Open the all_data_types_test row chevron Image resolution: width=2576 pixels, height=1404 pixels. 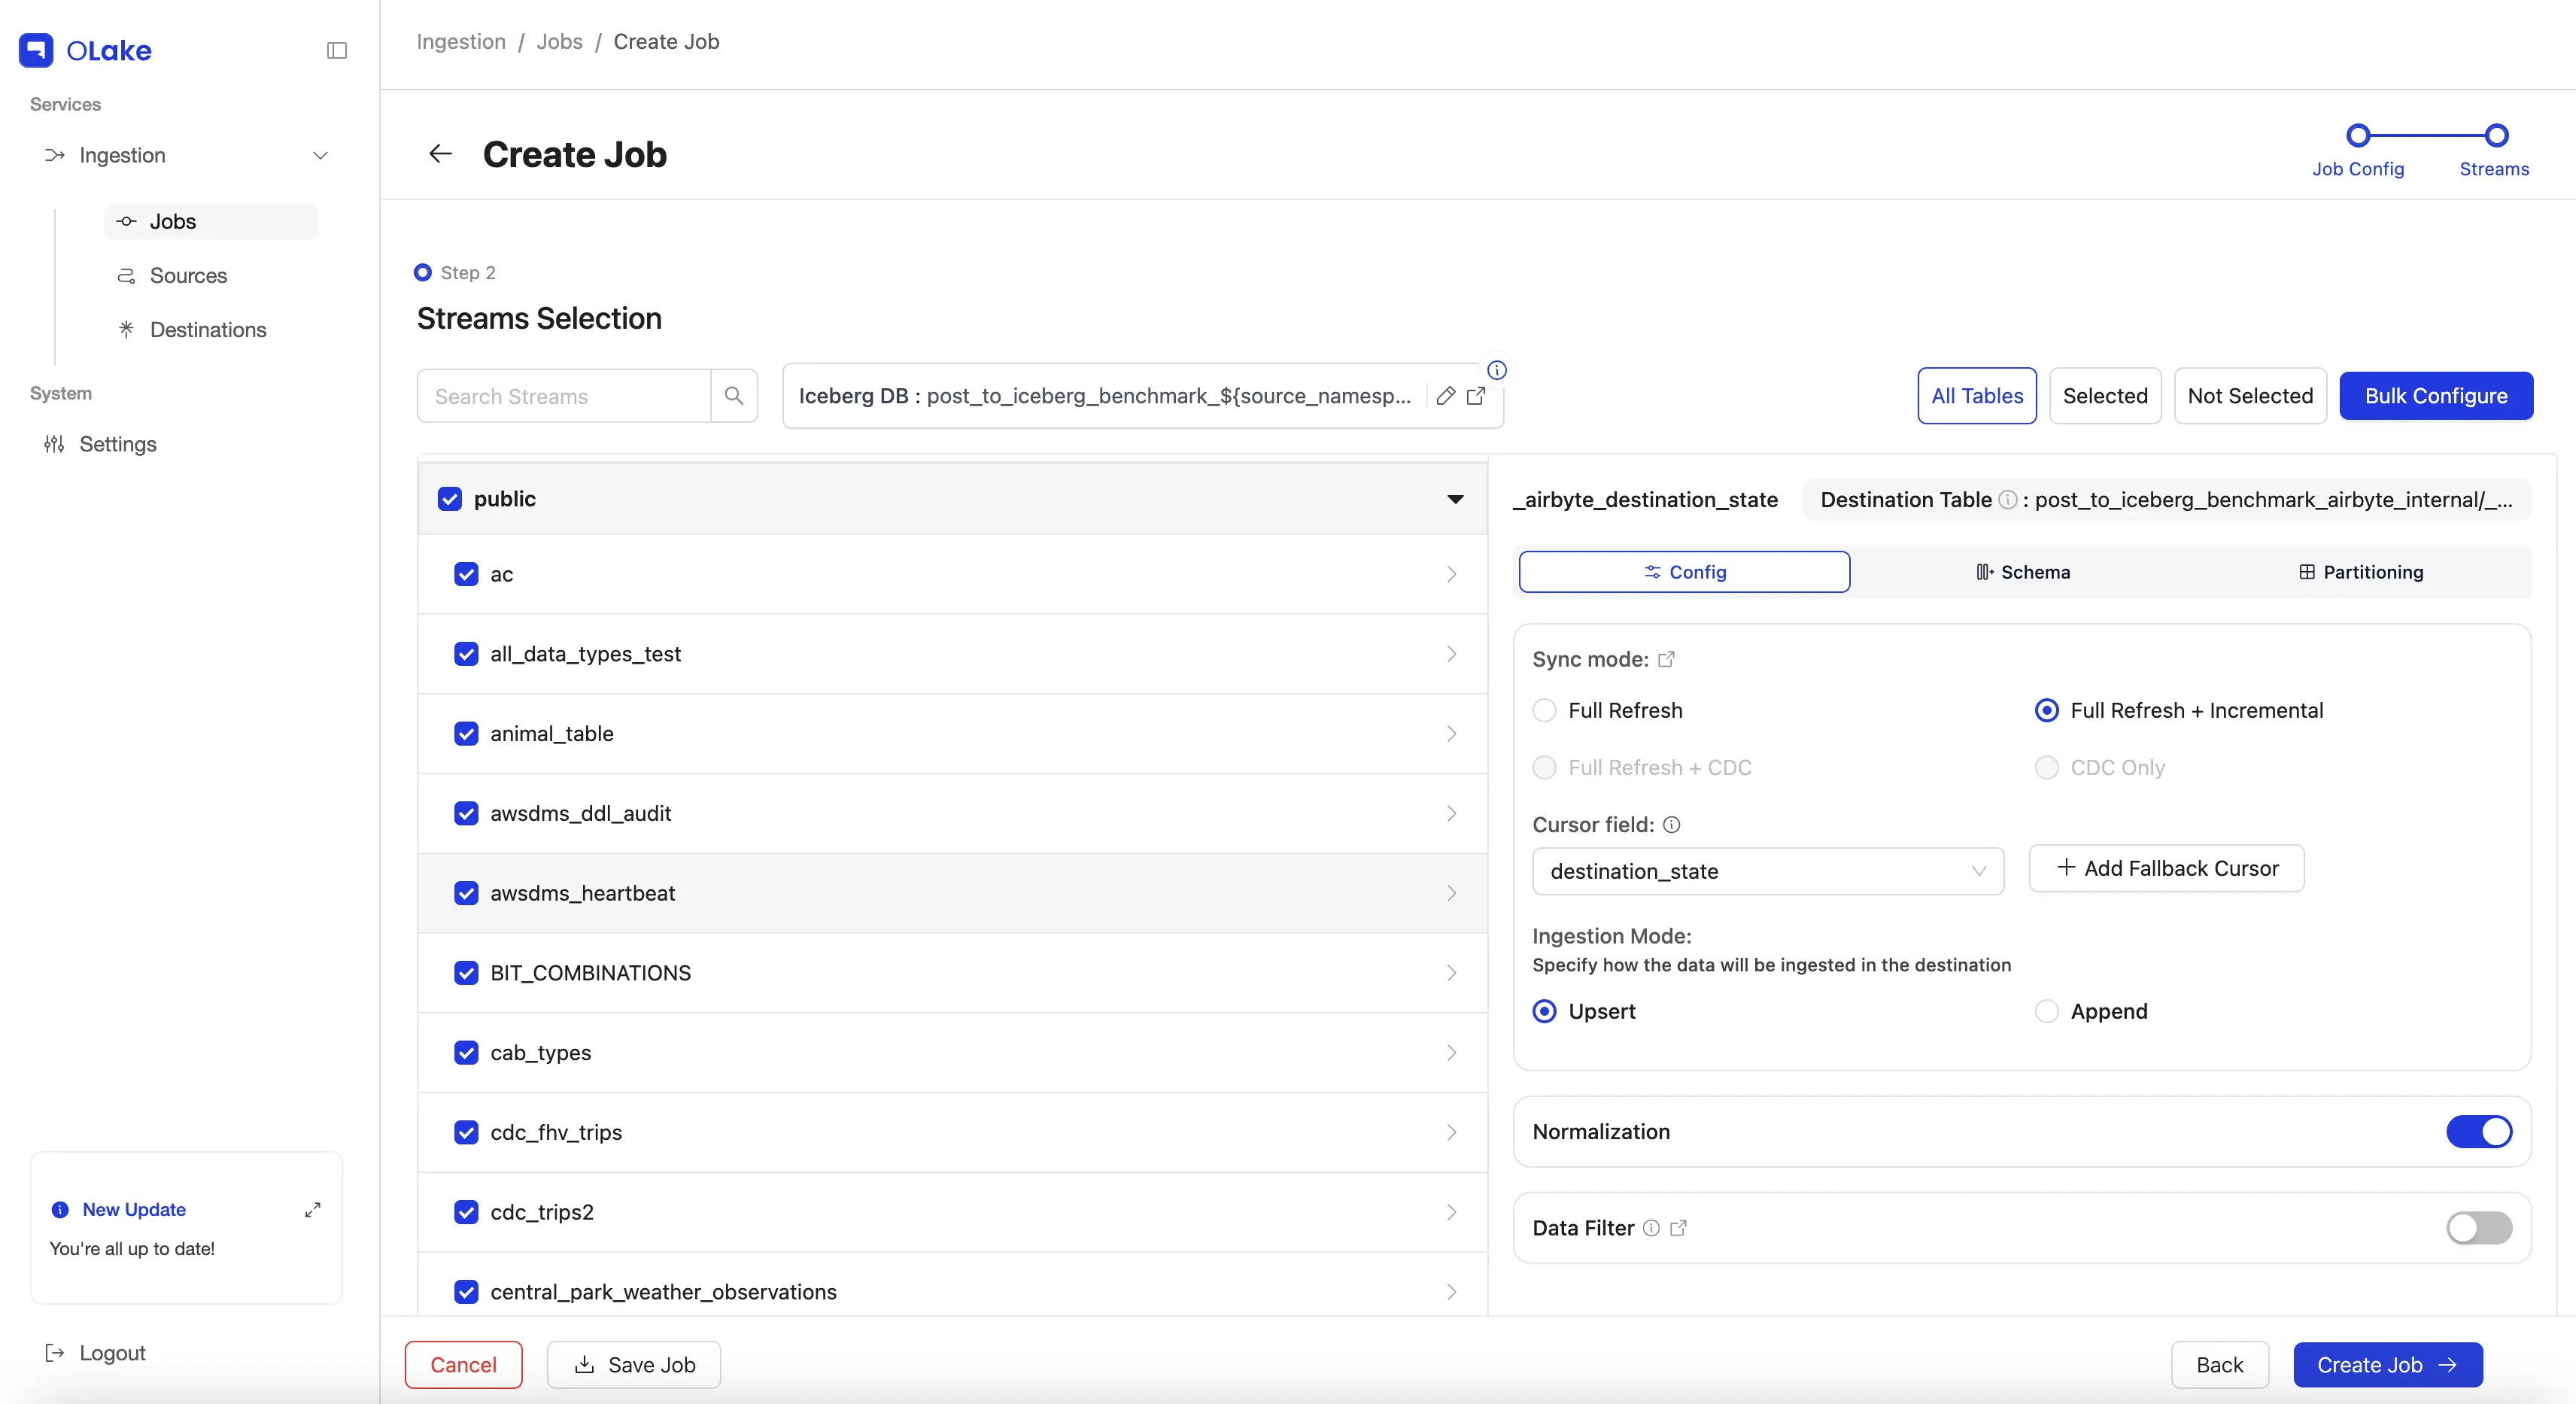[x=1452, y=654]
